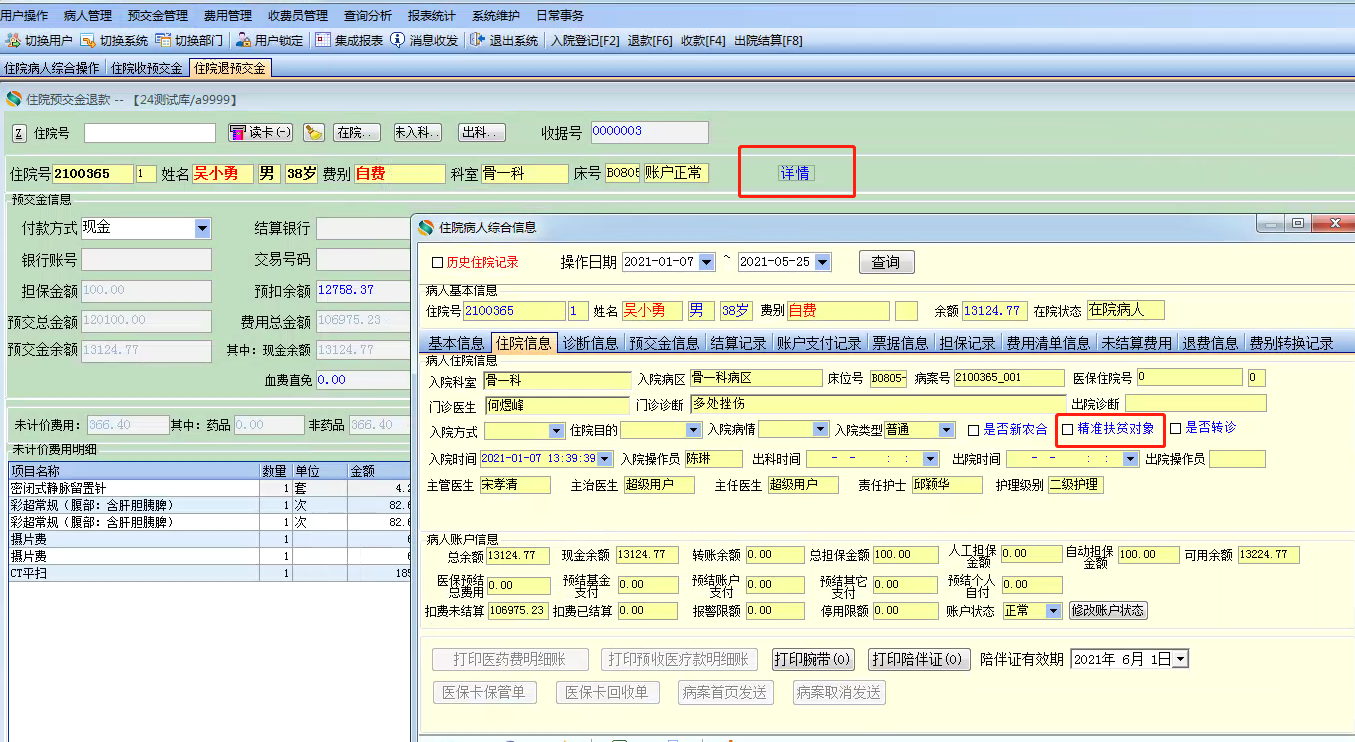Image resolution: width=1355 pixels, height=742 pixels.
Task: Tick the 历史住院记录 checkbox
Action: [x=437, y=263]
